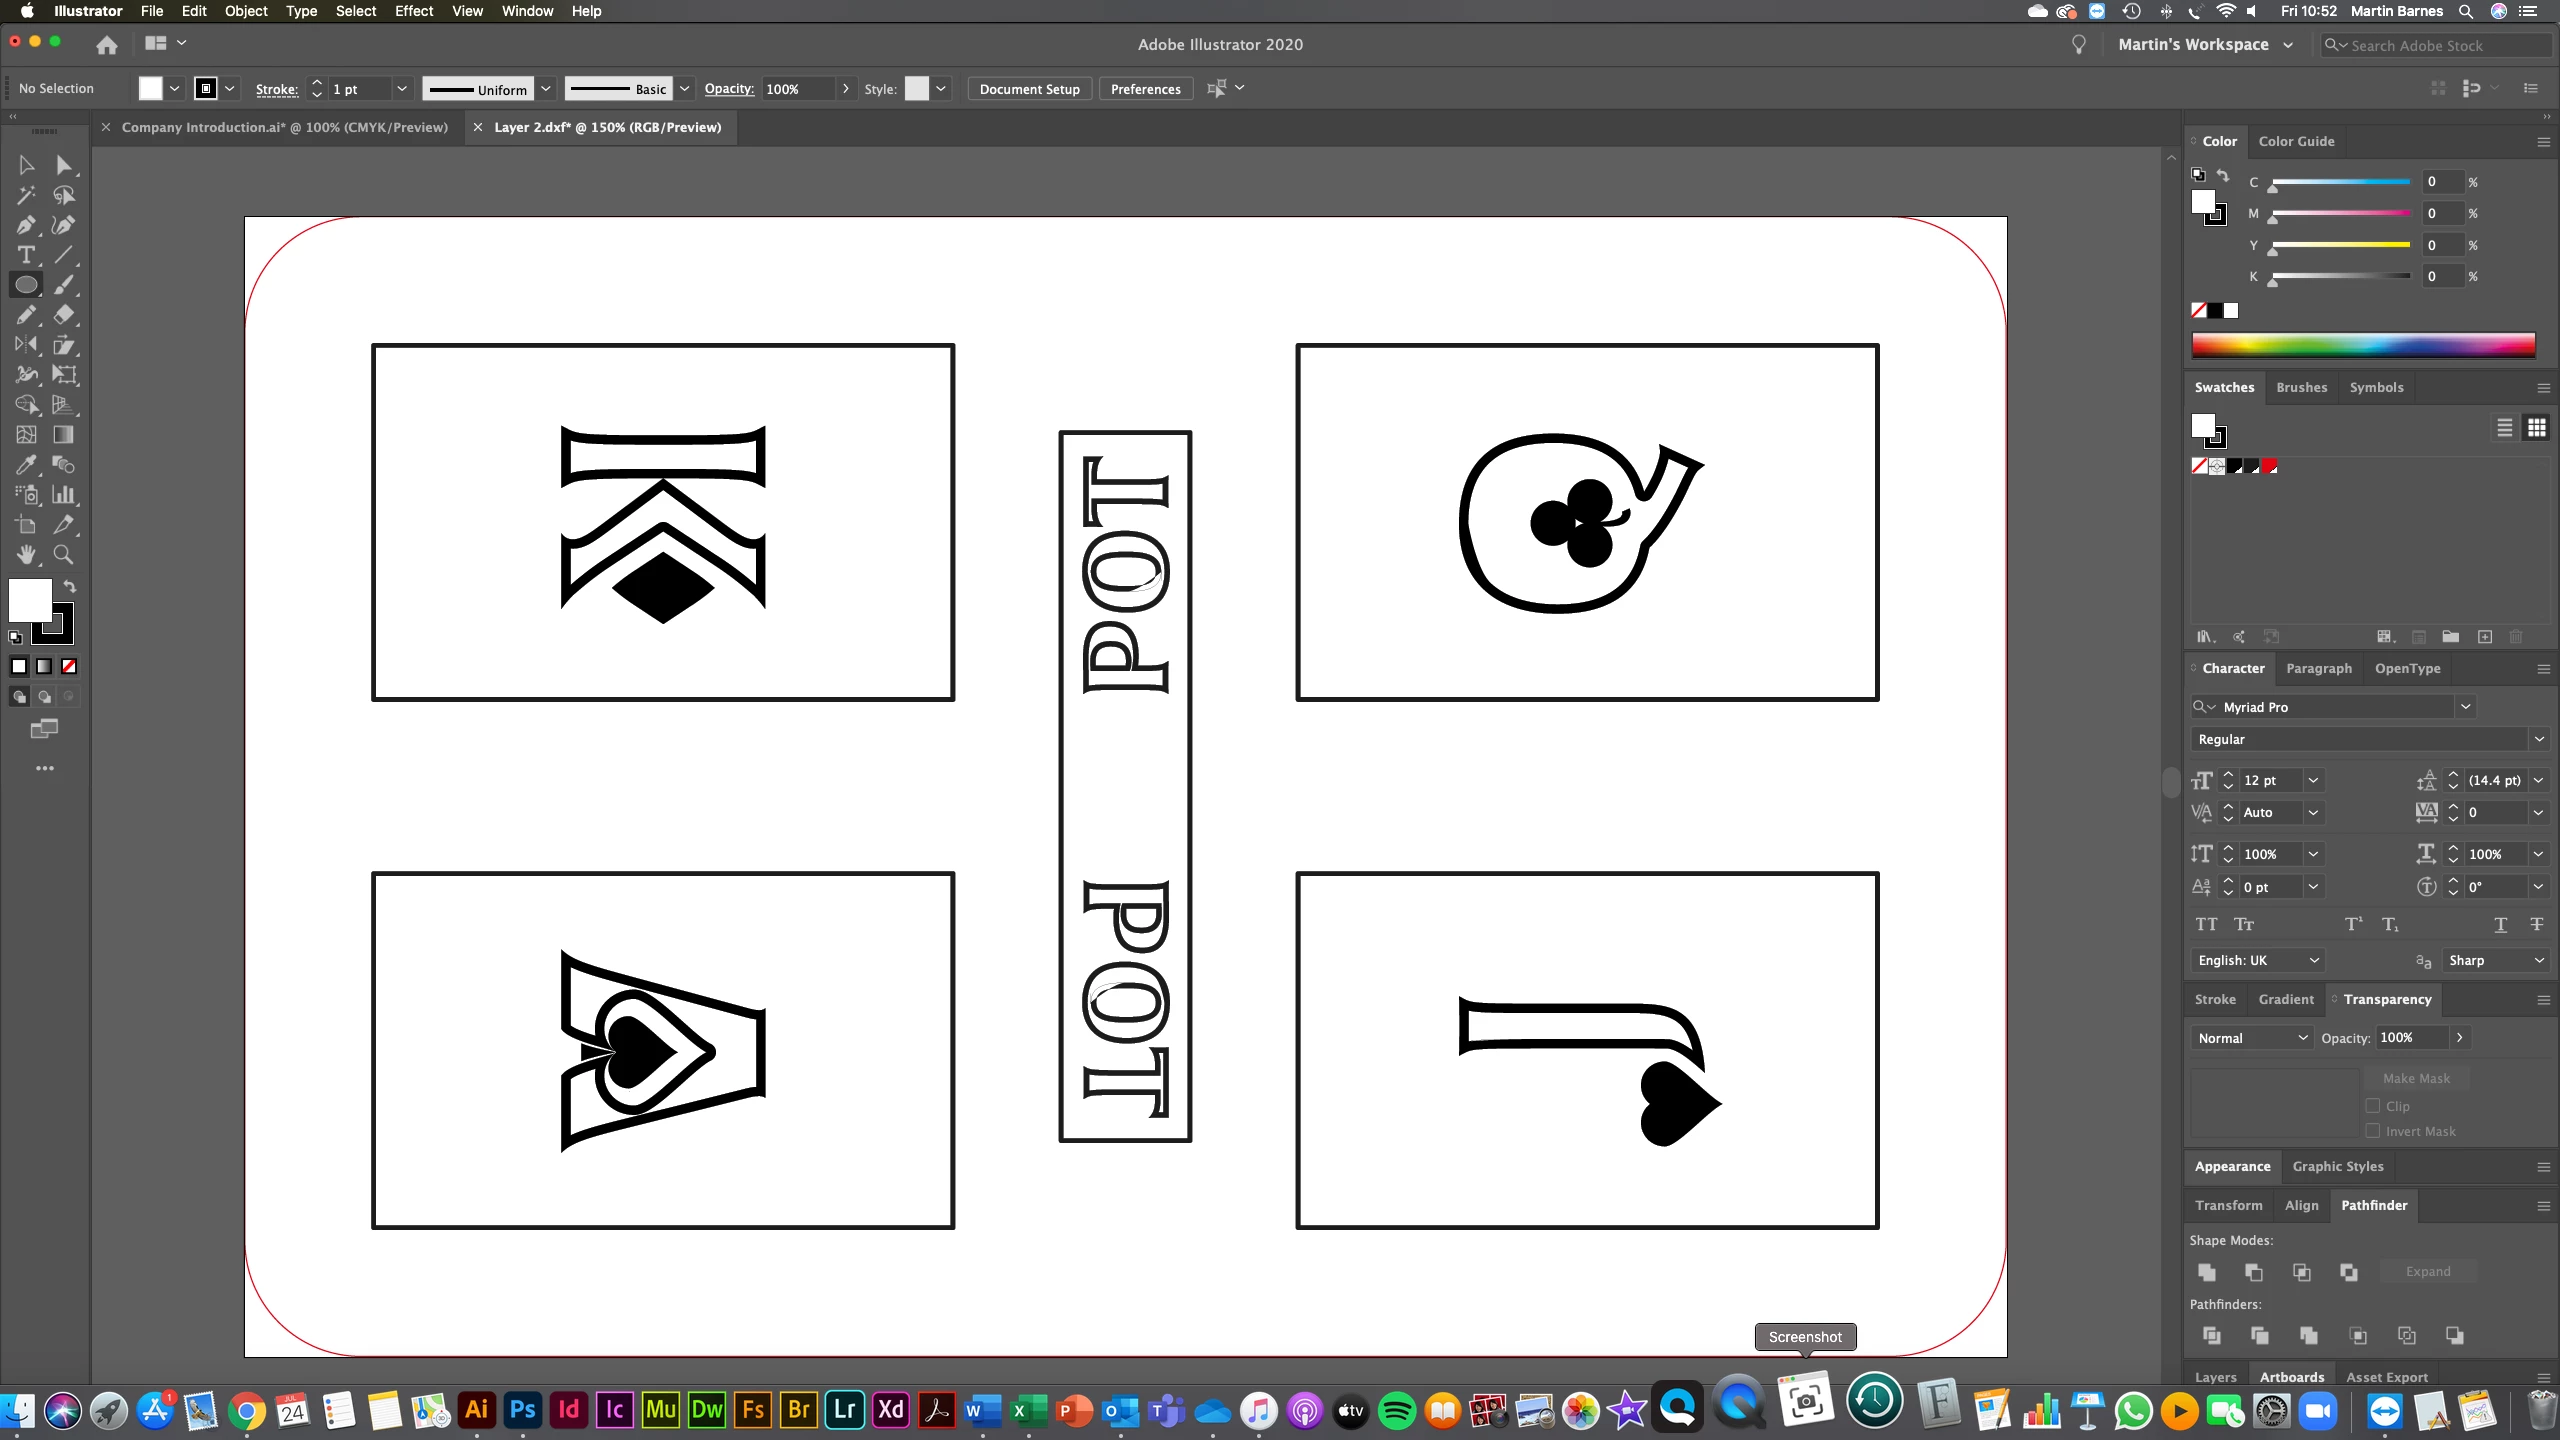Select the Direct Selection tool
Image resolution: width=2560 pixels, height=1440 pixels.
pyautogui.click(x=63, y=165)
